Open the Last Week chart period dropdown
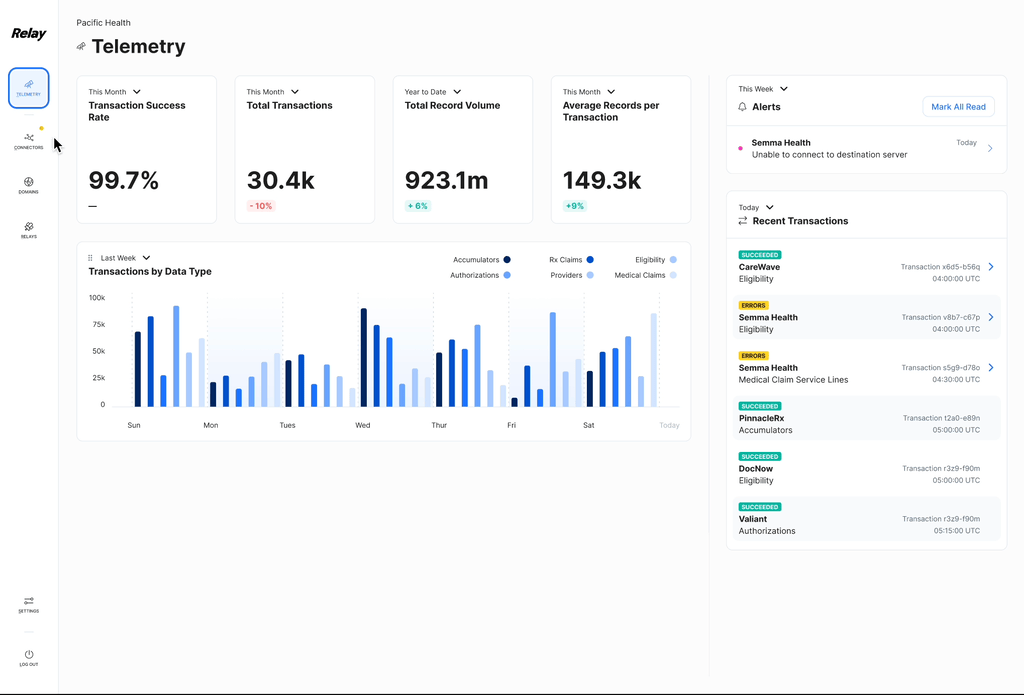1024x695 pixels. tap(125, 258)
